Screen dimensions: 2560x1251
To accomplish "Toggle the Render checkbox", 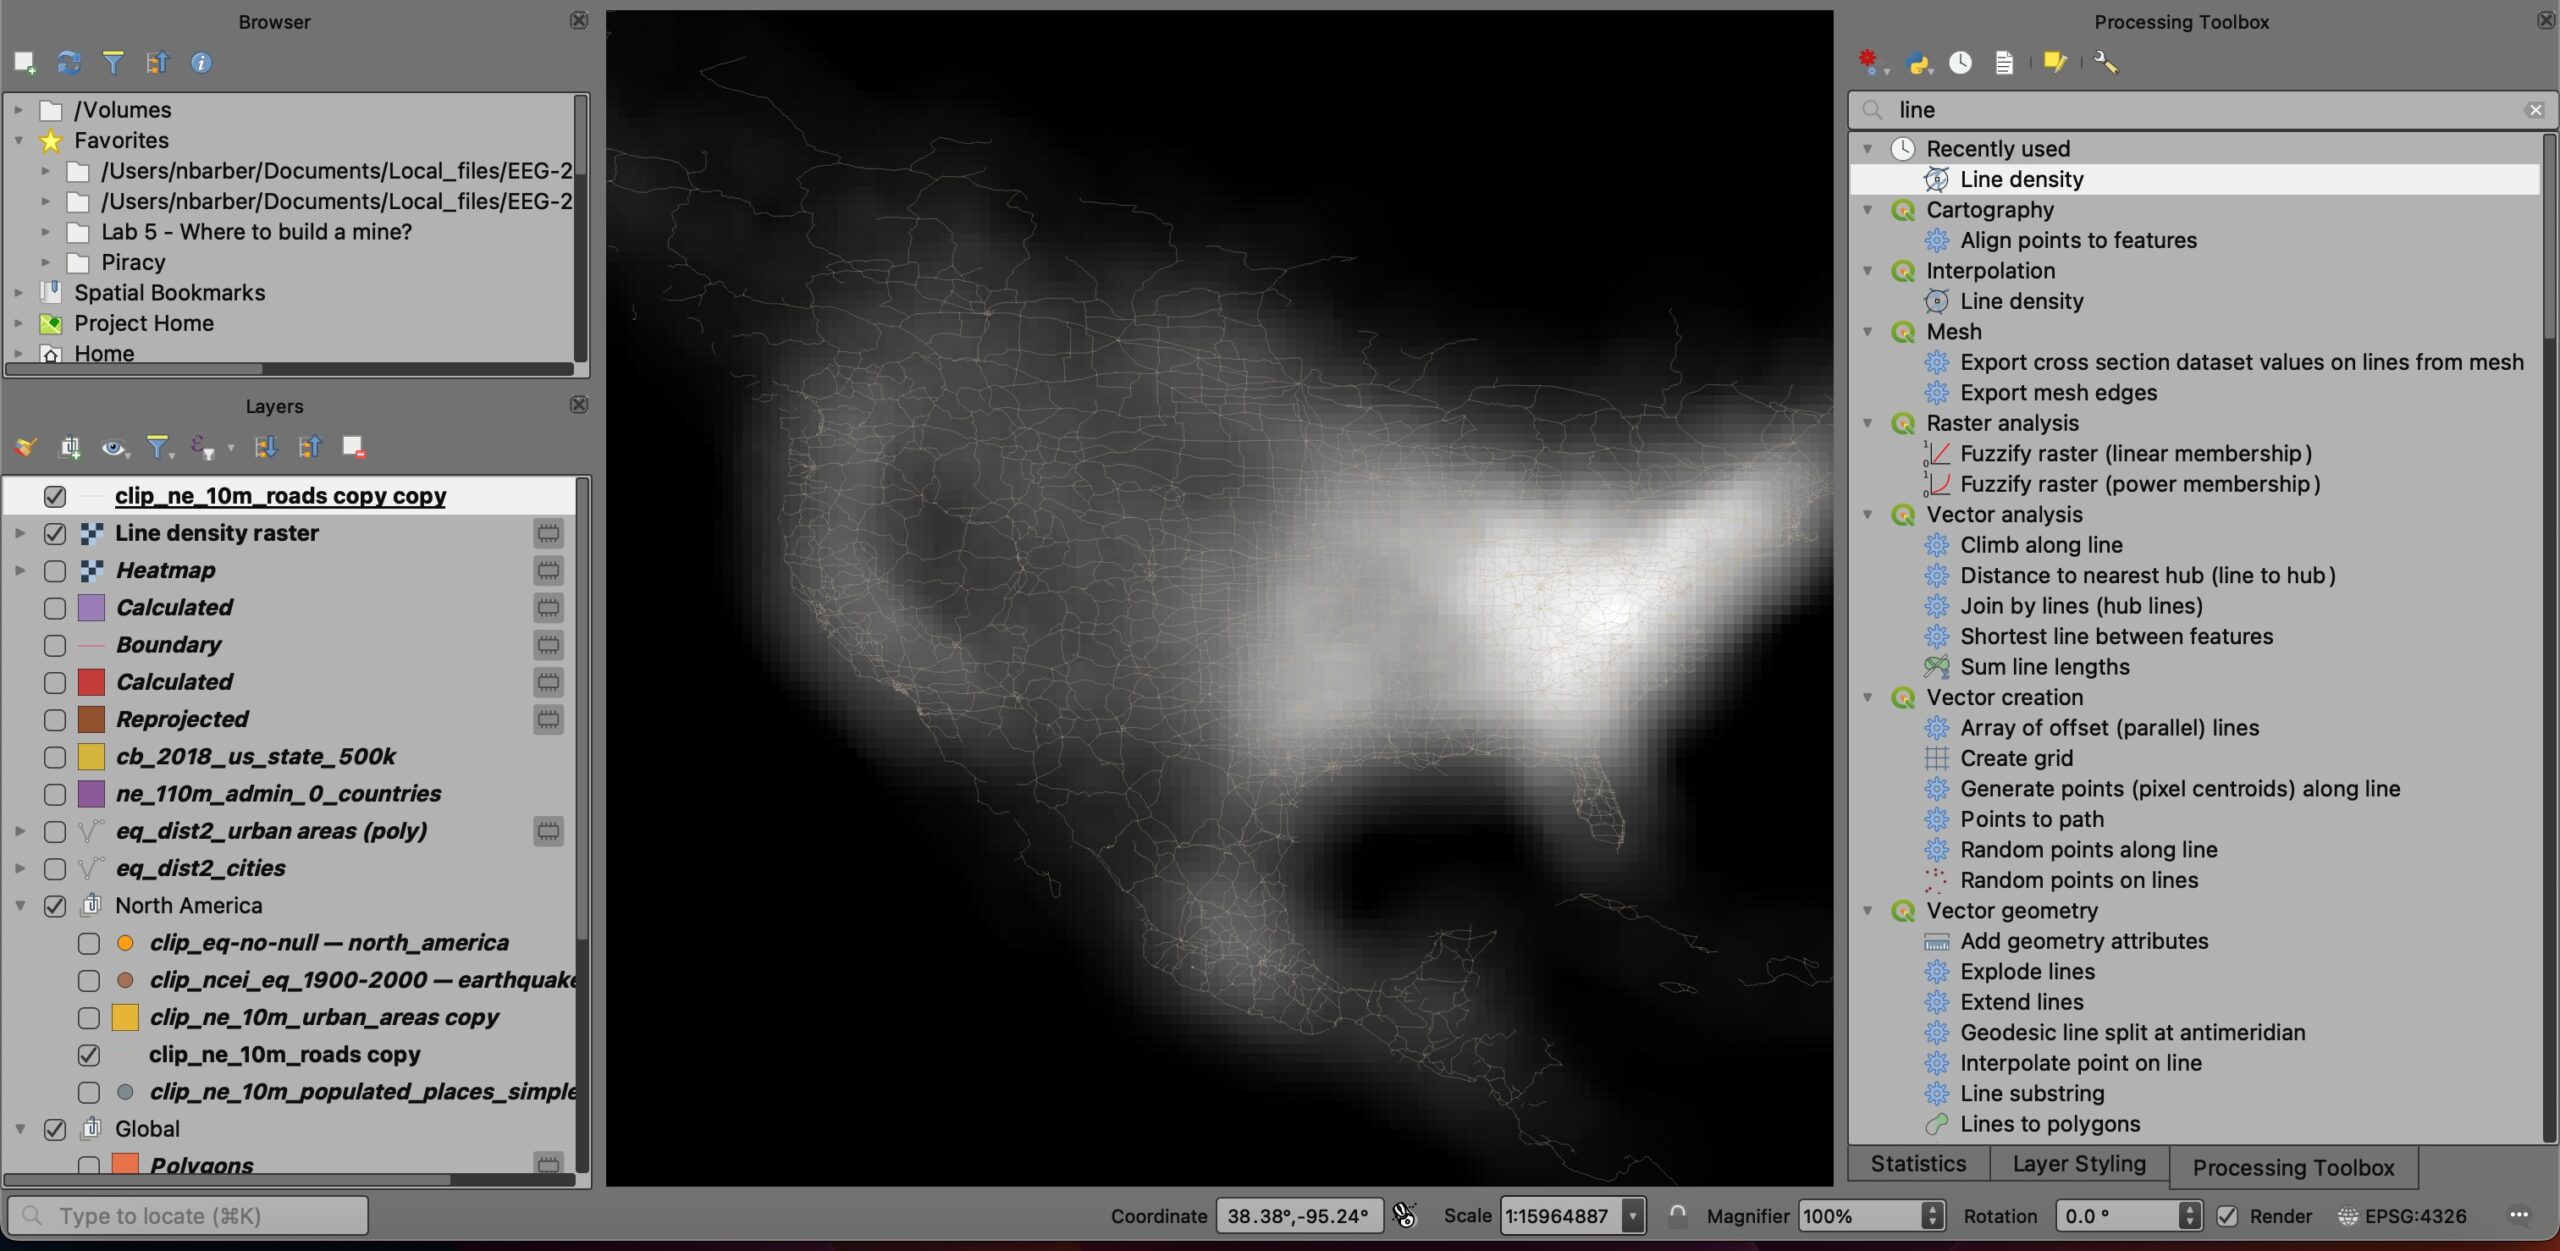I will tap(2227, 1216).
